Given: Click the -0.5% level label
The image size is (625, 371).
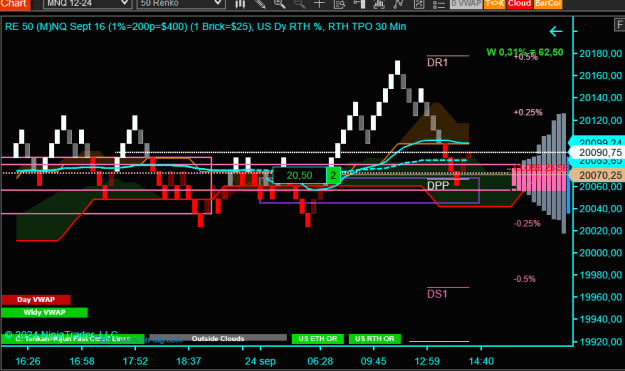Looking at the screenshot, I should pyautogui.click(x=525, y=279).
